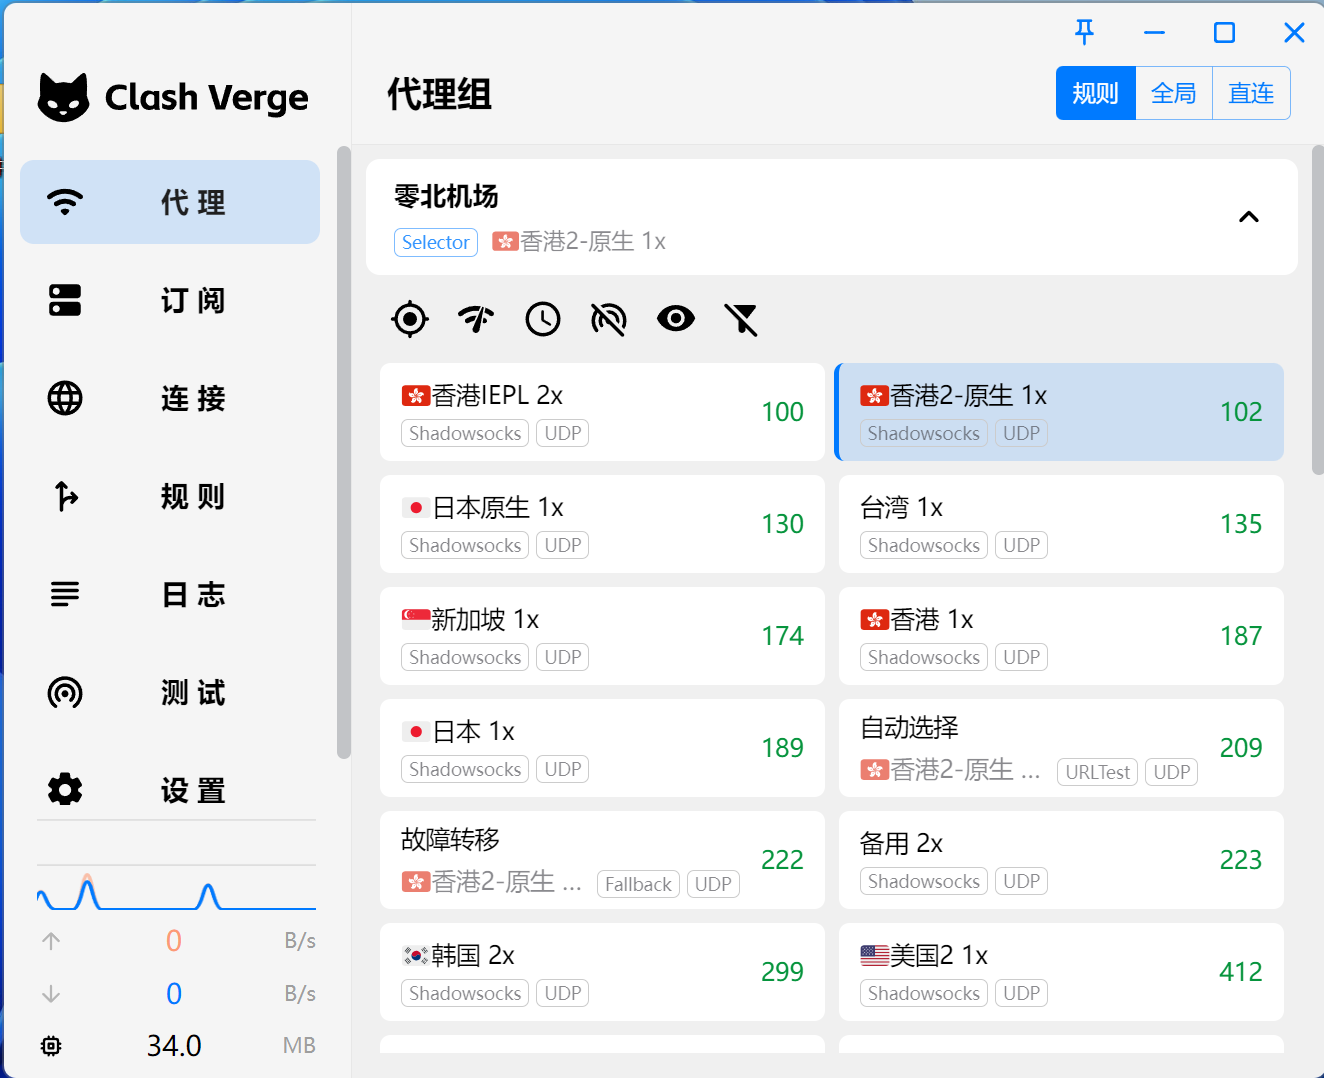Click the traffic graph in the sidebar
The image size is (1324, 1078).
pos(176,888)
